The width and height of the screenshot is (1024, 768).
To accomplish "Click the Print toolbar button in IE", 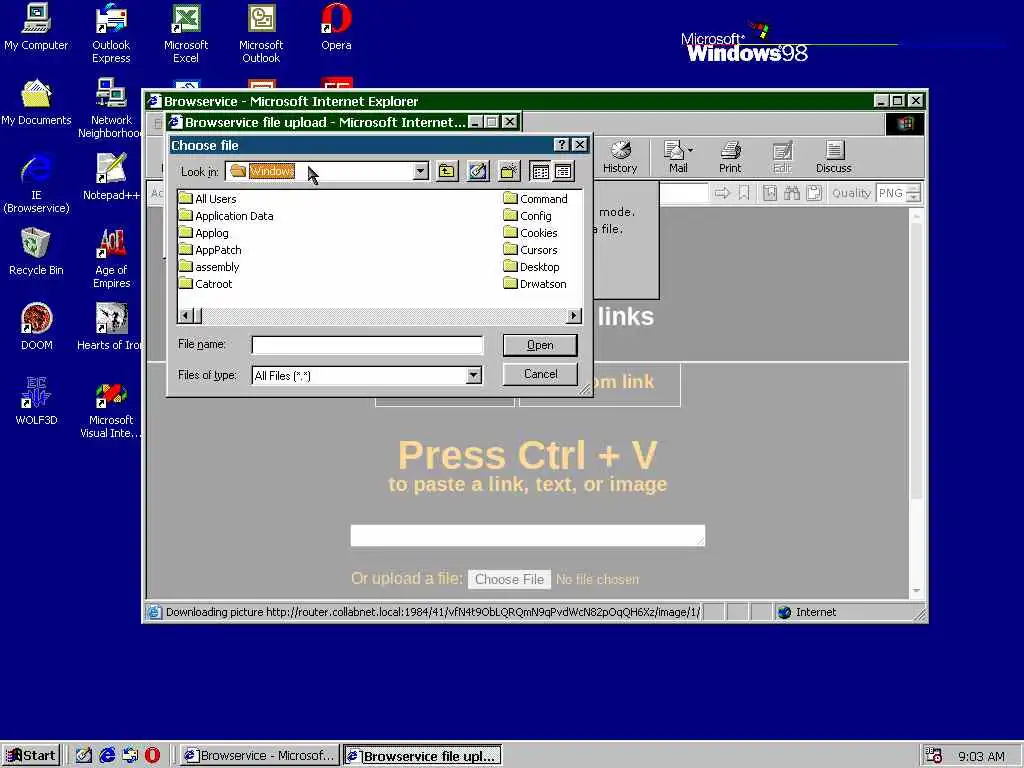I will point(730,157).
